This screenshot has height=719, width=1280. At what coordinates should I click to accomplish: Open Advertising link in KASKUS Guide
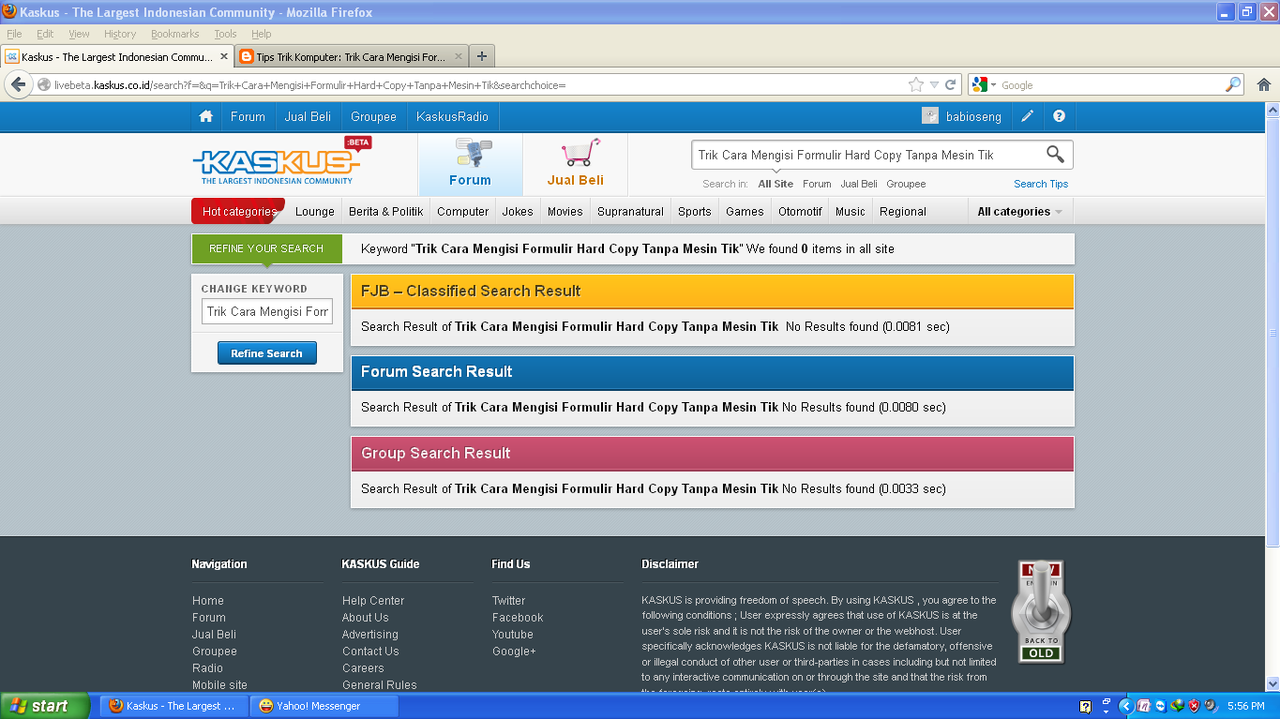coord(370,635)
